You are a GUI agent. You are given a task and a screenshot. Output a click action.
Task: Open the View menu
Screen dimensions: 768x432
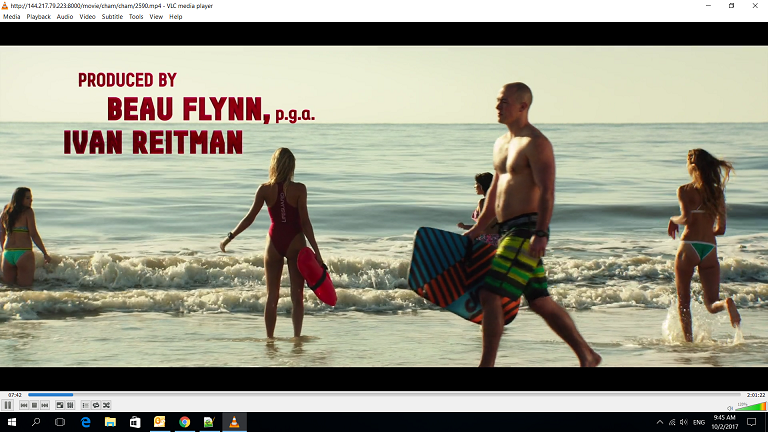[x=156, y=17]
